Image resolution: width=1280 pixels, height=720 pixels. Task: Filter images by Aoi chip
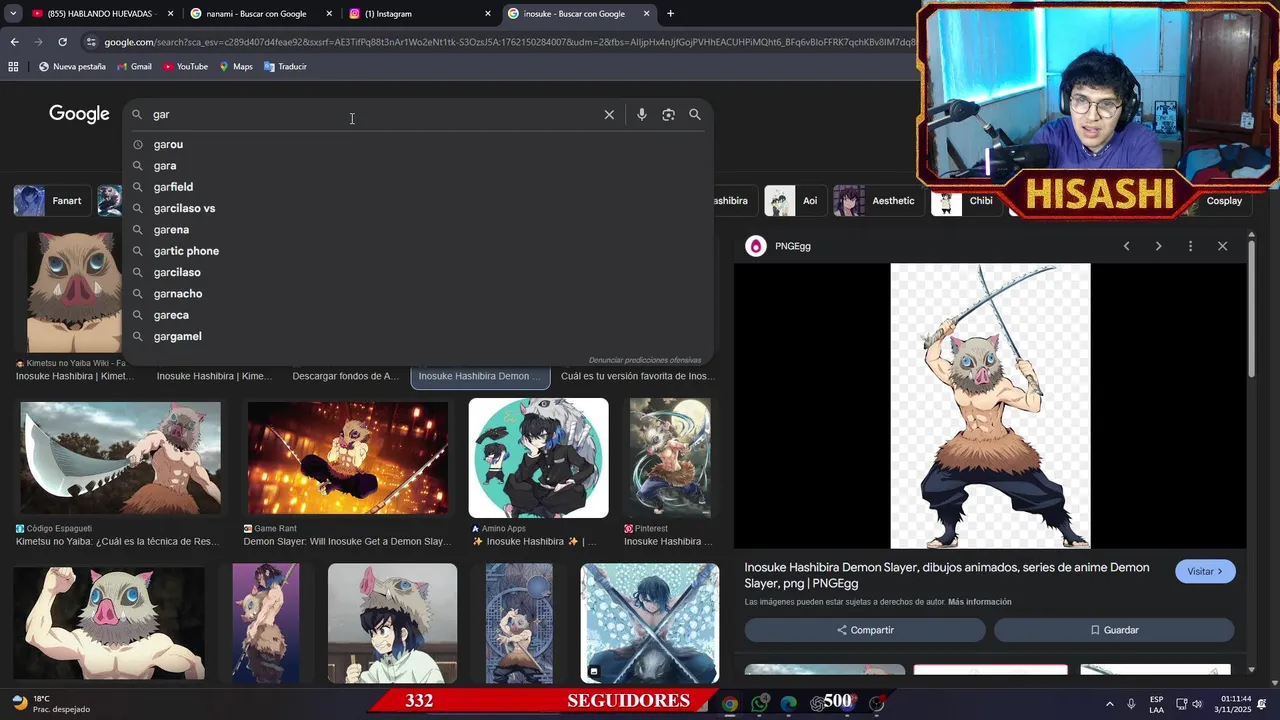coord(794,201)
